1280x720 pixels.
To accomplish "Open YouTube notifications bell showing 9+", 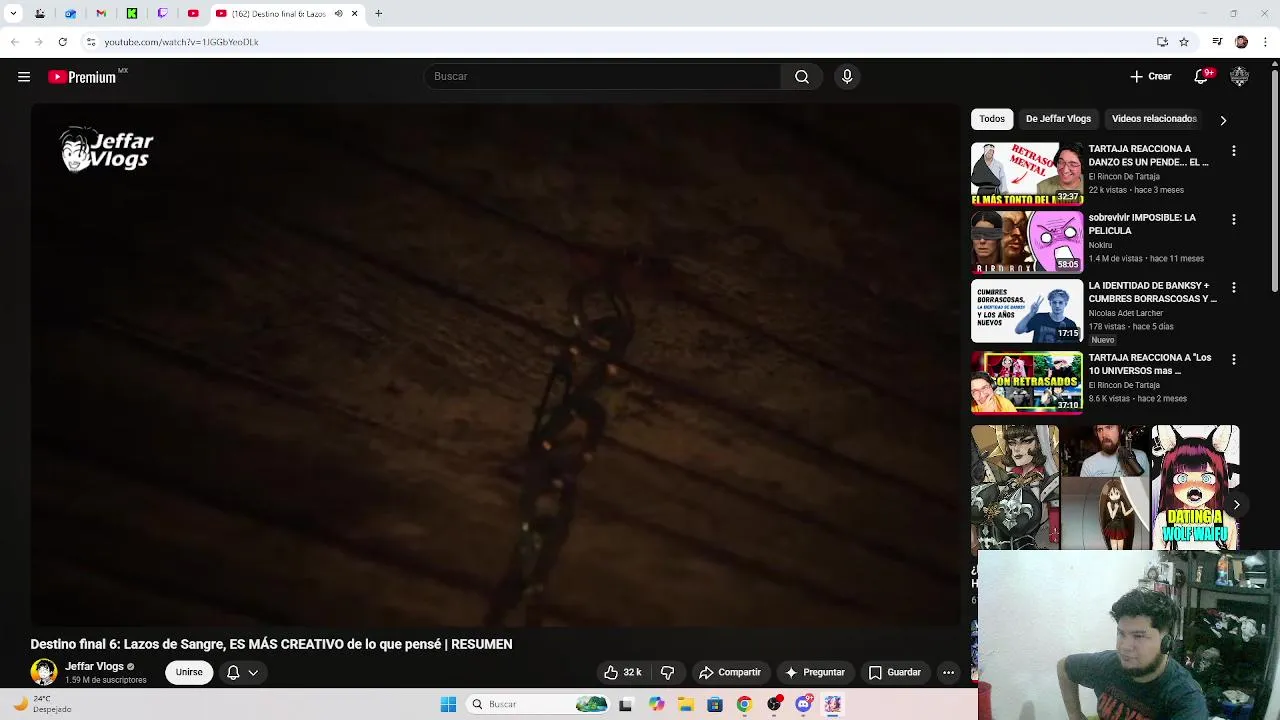I will click(1202, 77).
